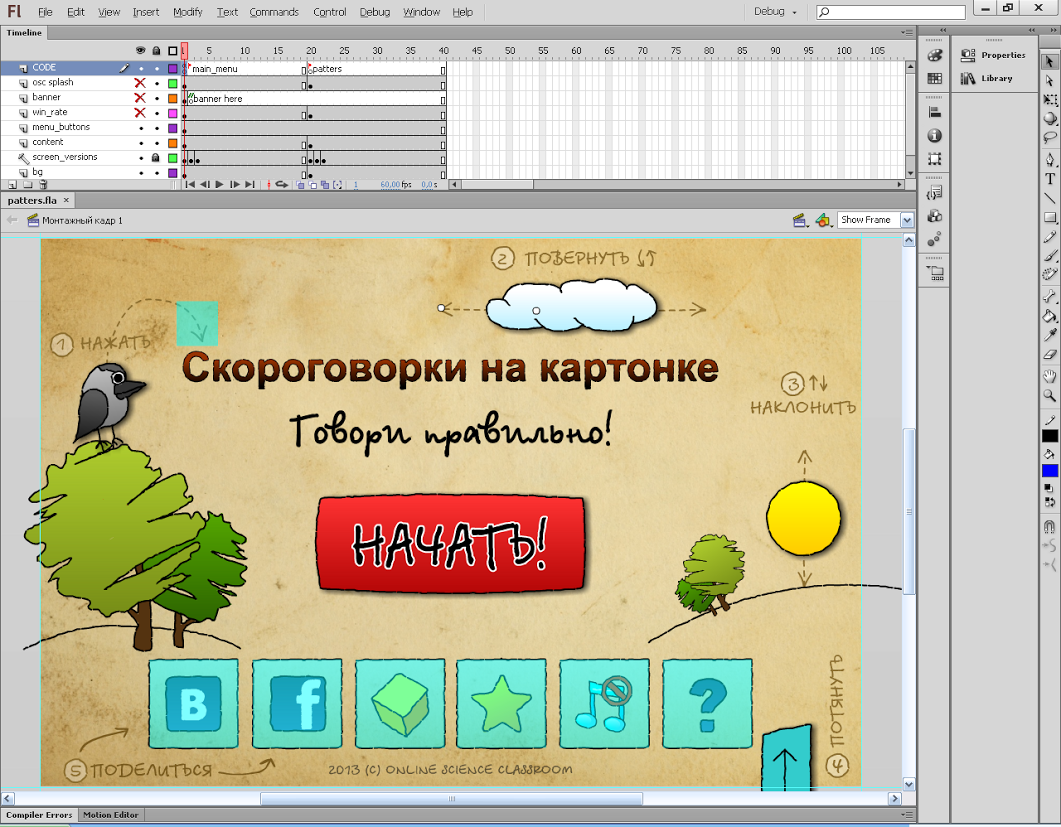This screenshot has height=827, width=1061.
Task: Open the Show Frame zoom dropdown
Action: 907,220
